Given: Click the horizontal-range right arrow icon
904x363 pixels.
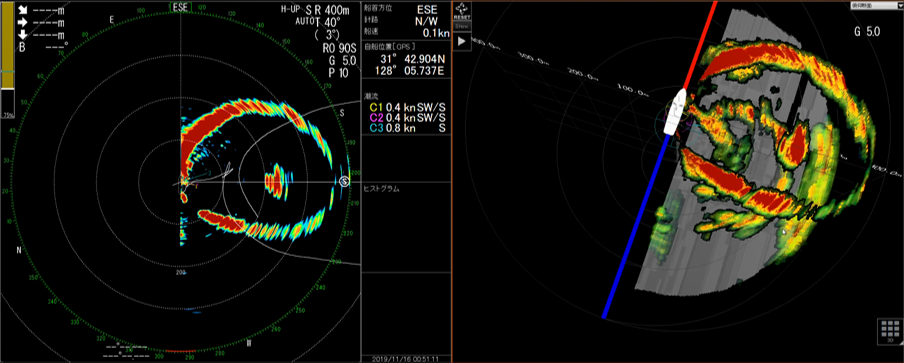Looking at the screenshot, I should (x=23, y=23).
